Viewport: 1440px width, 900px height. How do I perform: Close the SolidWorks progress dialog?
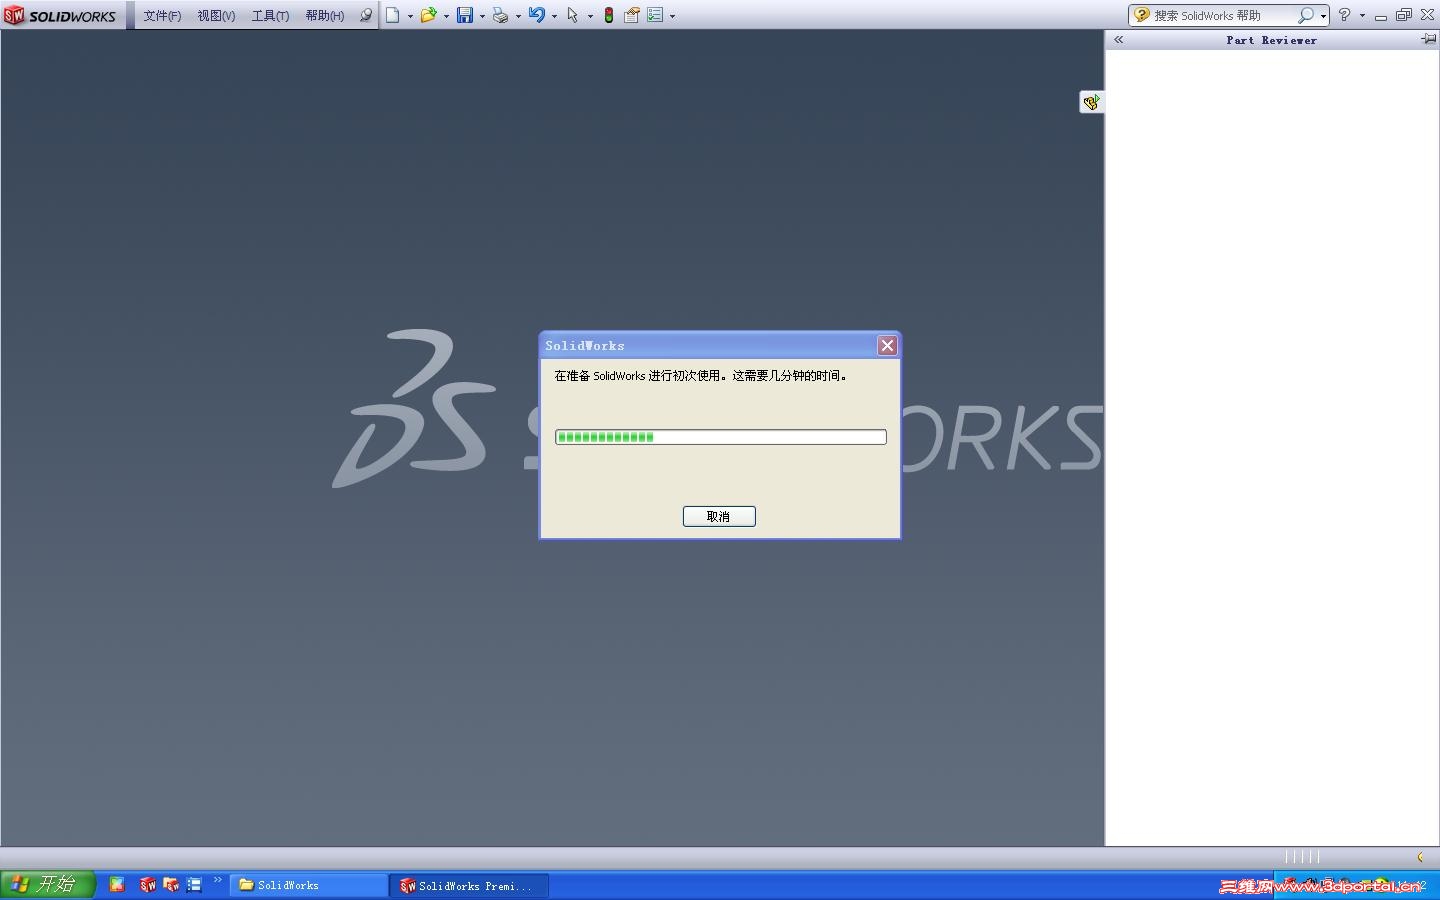887,345
